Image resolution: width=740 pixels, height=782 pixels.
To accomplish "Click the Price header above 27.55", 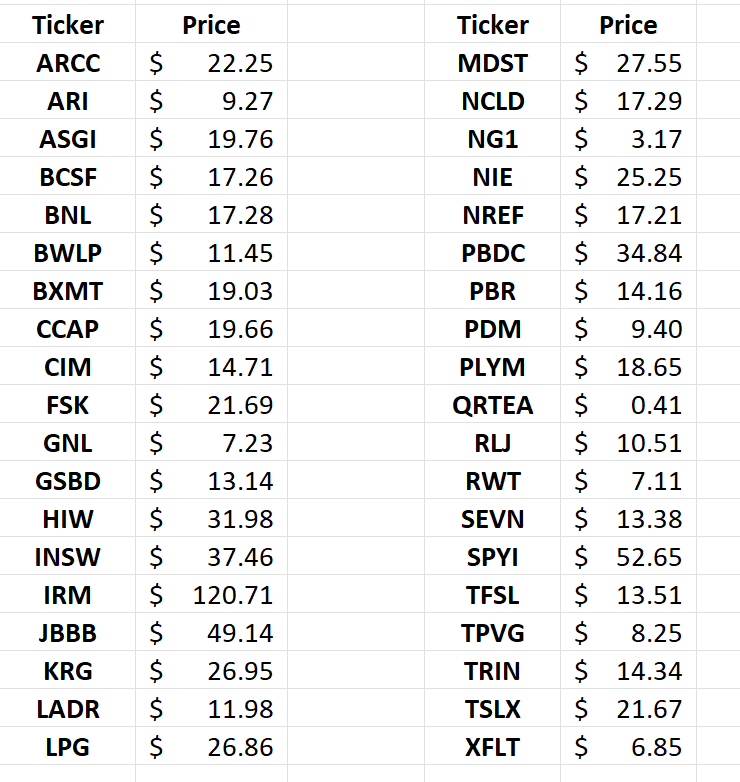I will (x=629, y=26).
